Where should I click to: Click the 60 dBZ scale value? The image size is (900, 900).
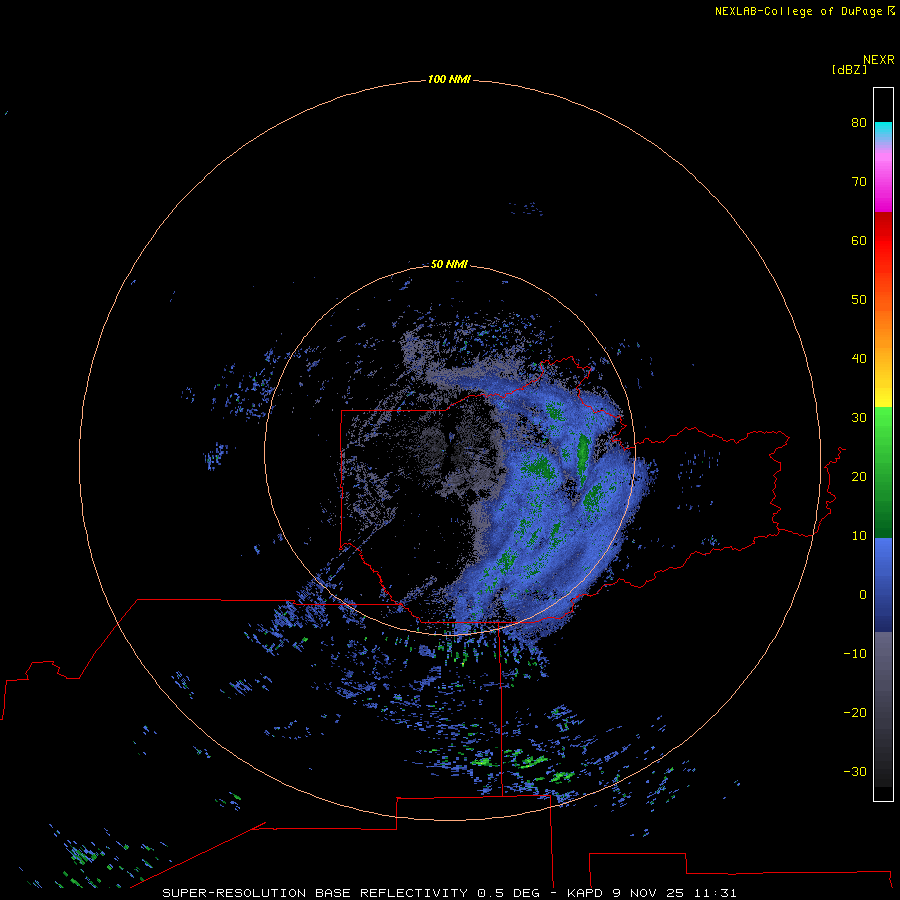[x=859, y=240]
